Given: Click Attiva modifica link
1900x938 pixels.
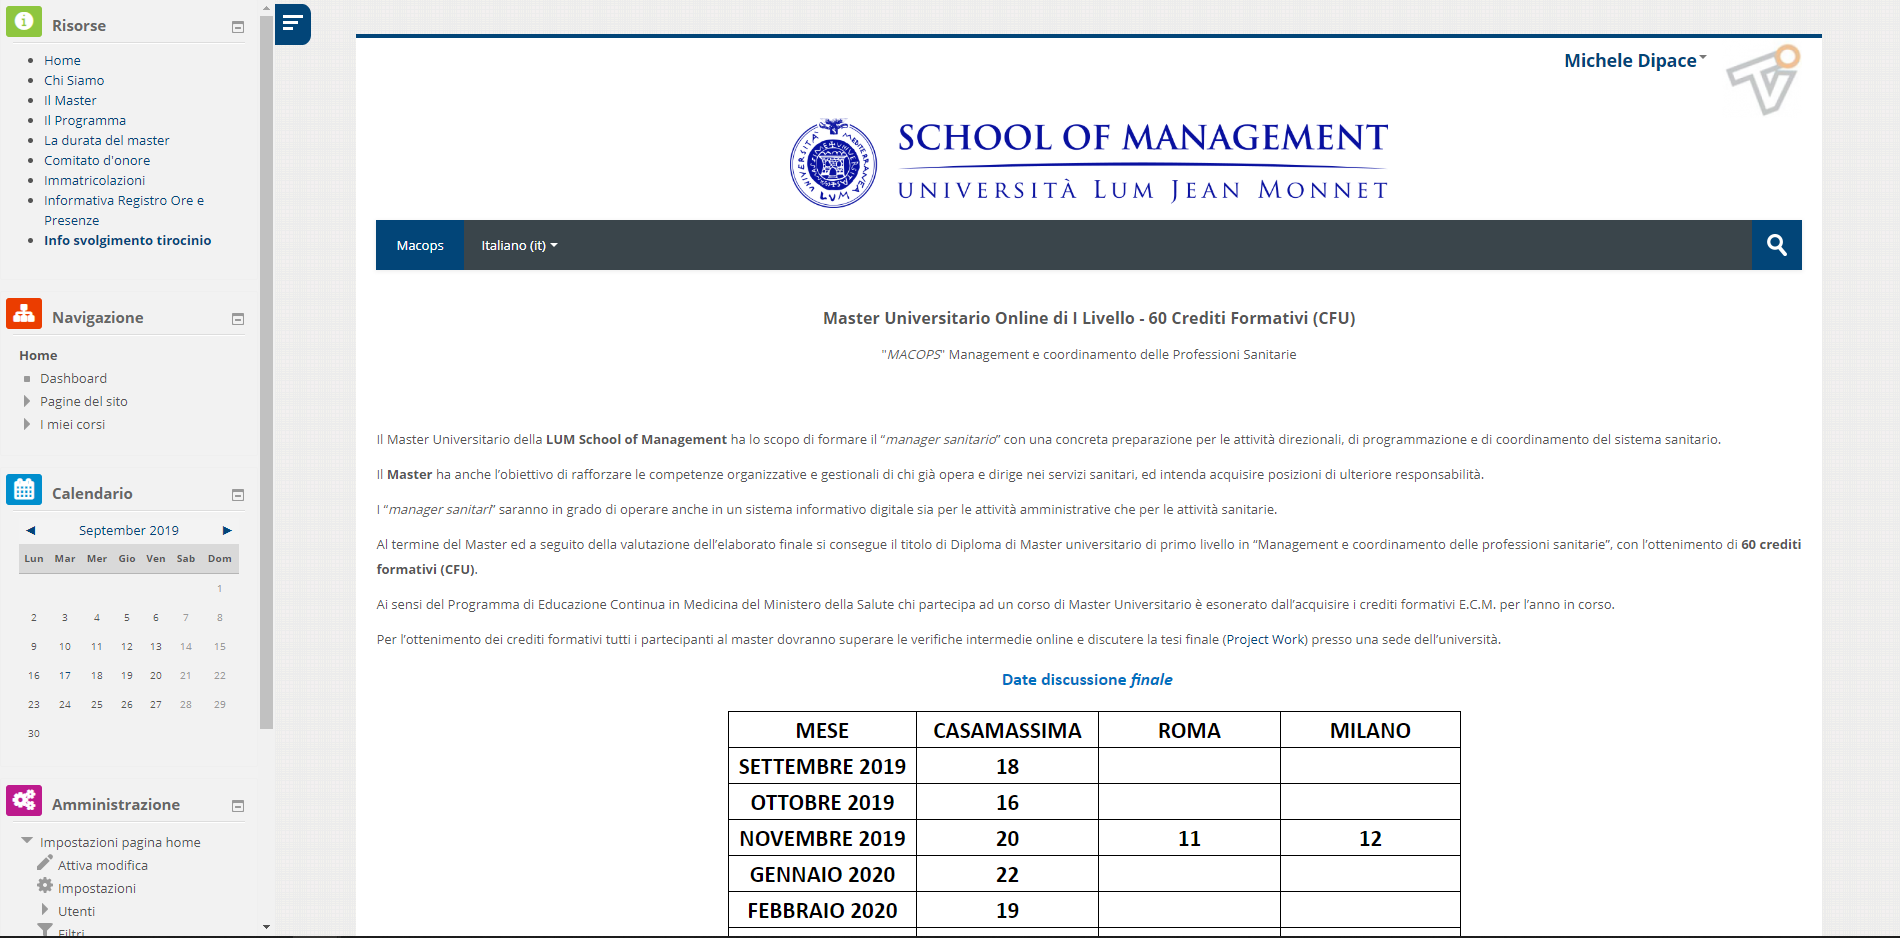Looking at the screenshot, I should pos(103,865).
